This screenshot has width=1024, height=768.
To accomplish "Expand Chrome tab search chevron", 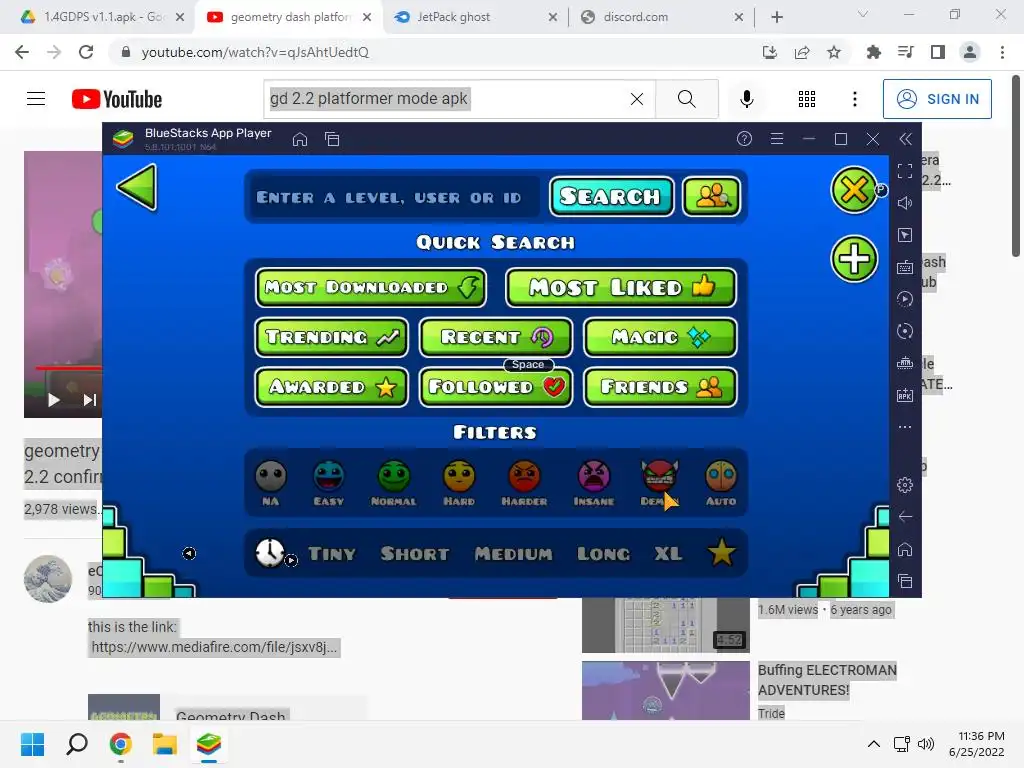I will [x=863, y=14].
